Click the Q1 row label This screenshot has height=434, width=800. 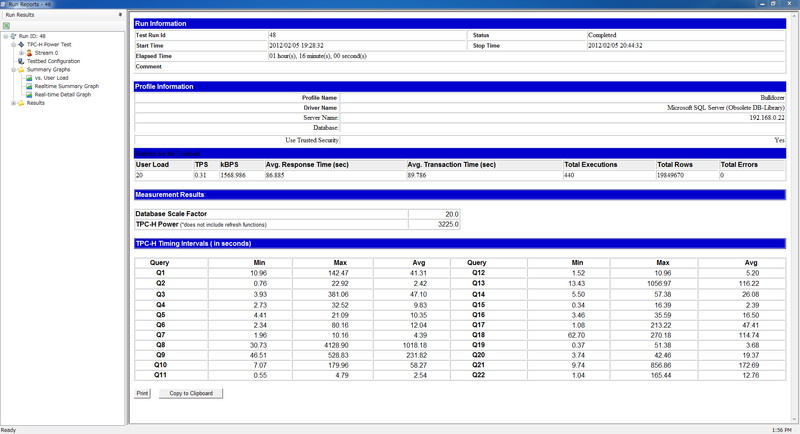click(160, 273)
